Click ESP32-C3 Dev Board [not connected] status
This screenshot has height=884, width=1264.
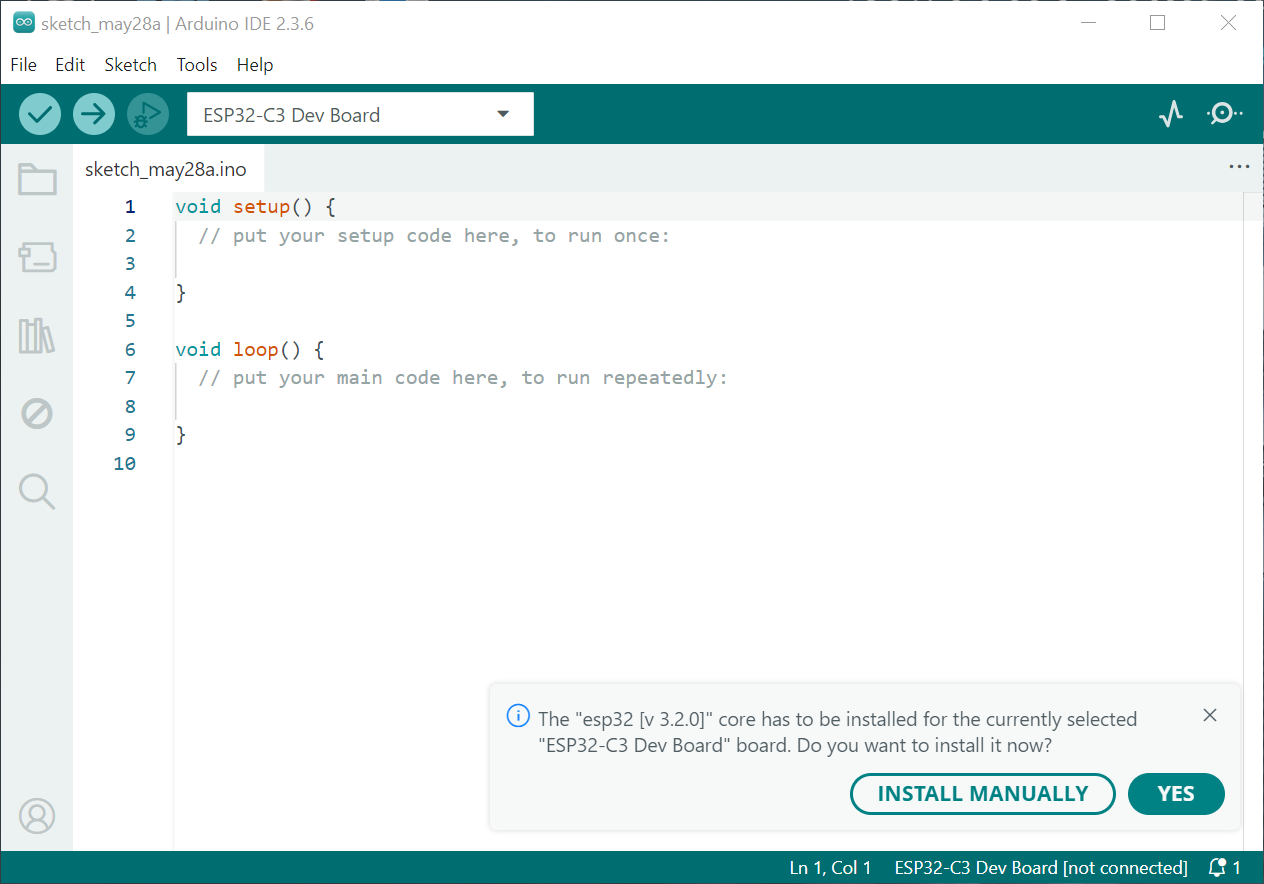[x=1041, y=868]
